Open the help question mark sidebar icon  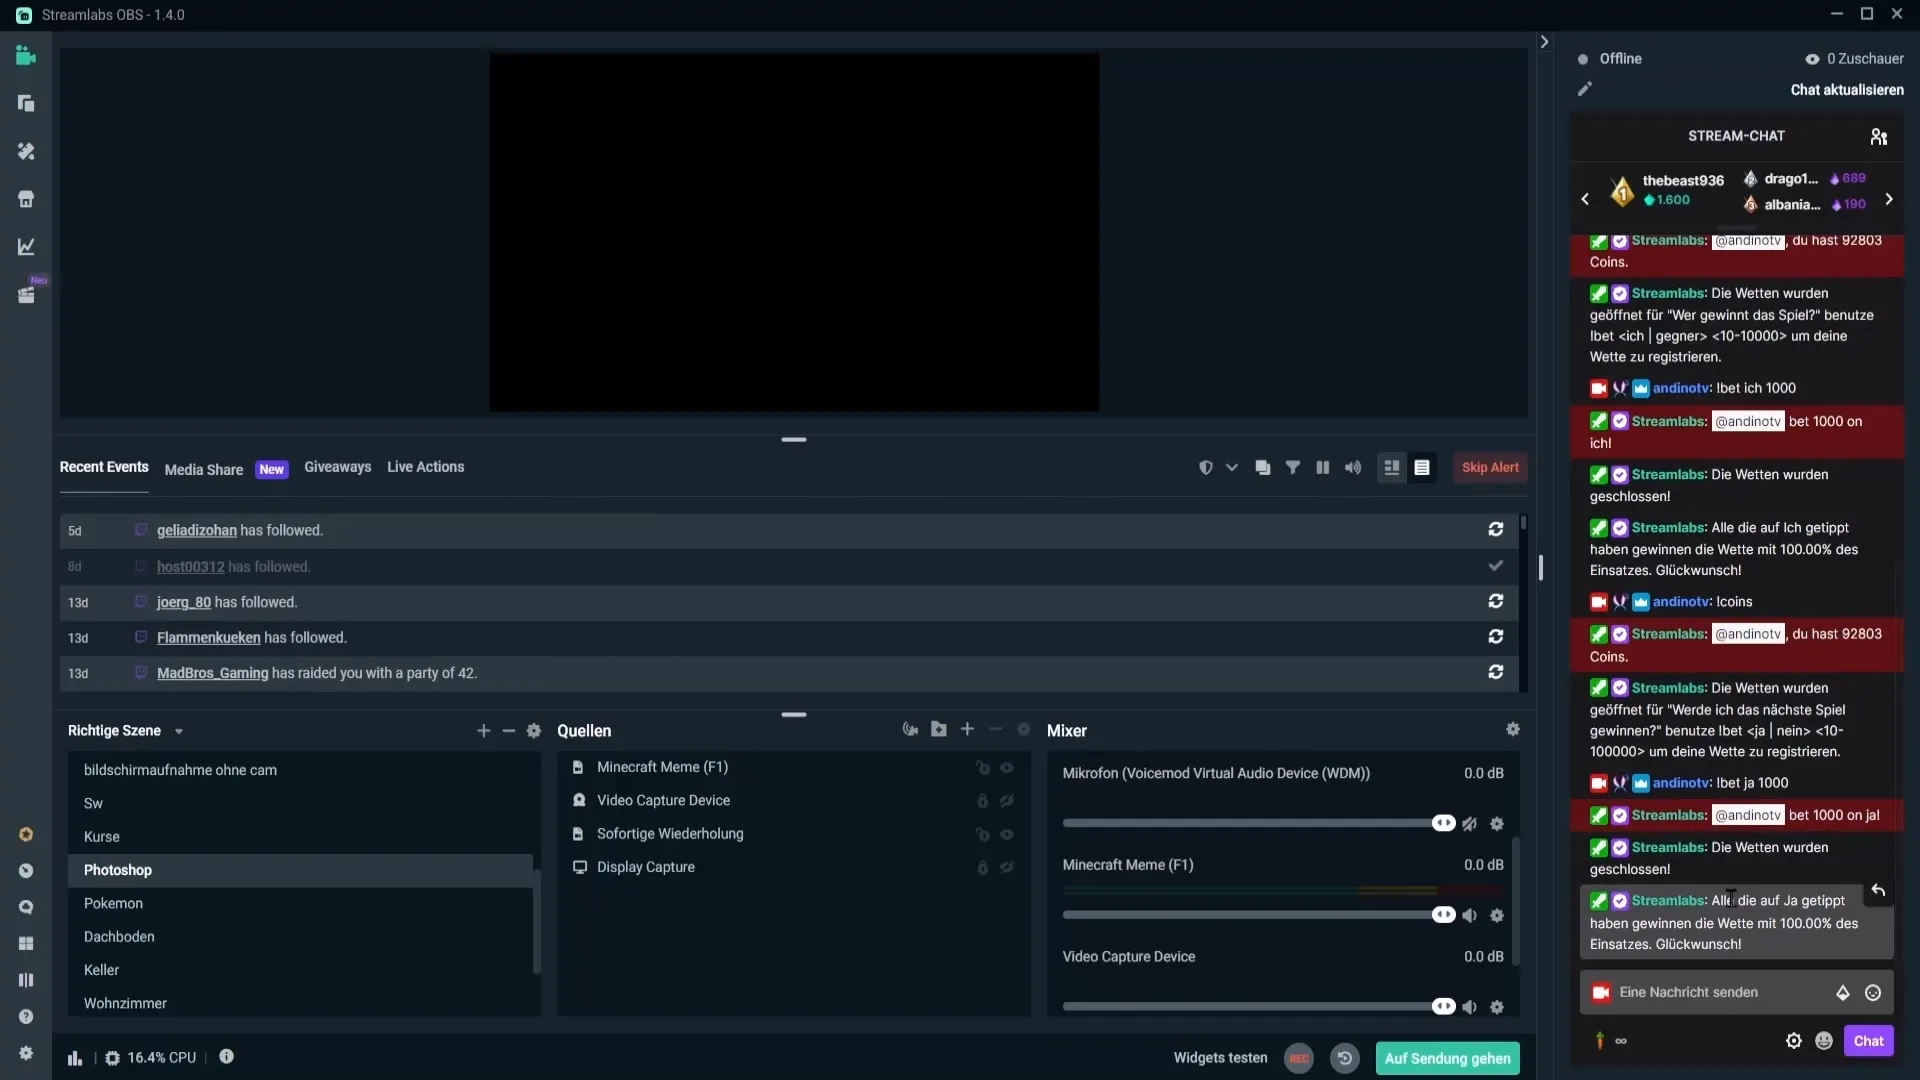[x=26, y=1017]
